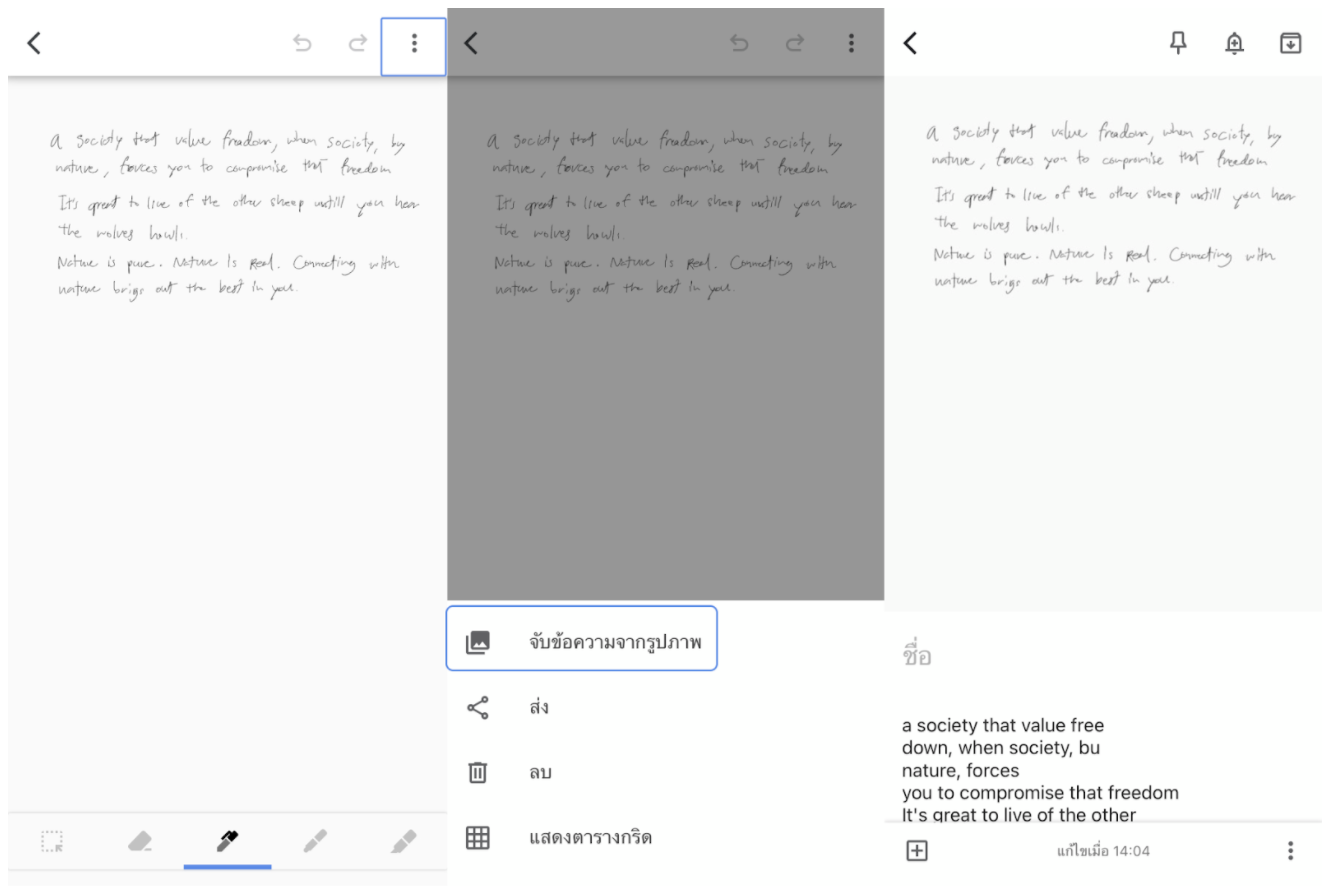Pick the eraser tool in drawing toolbar
1332x890 pixels.
coord(140,842)
